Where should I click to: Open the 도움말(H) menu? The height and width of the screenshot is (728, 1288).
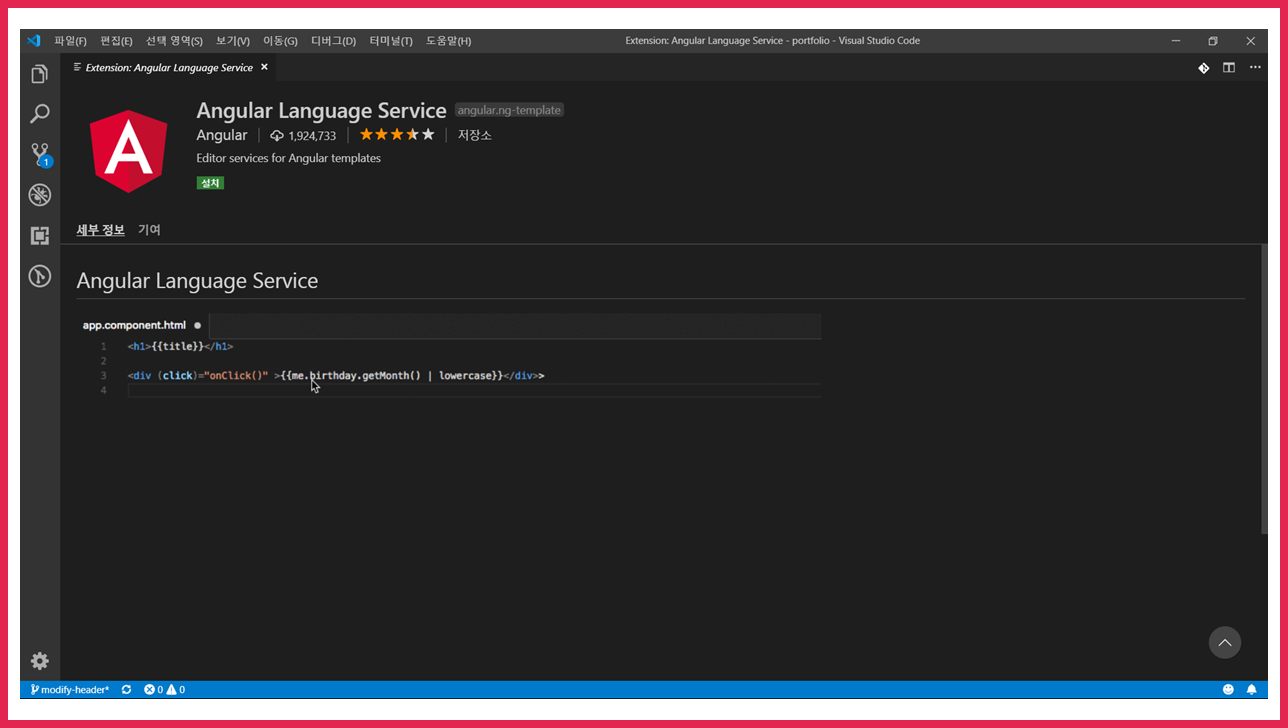[449, 41]
